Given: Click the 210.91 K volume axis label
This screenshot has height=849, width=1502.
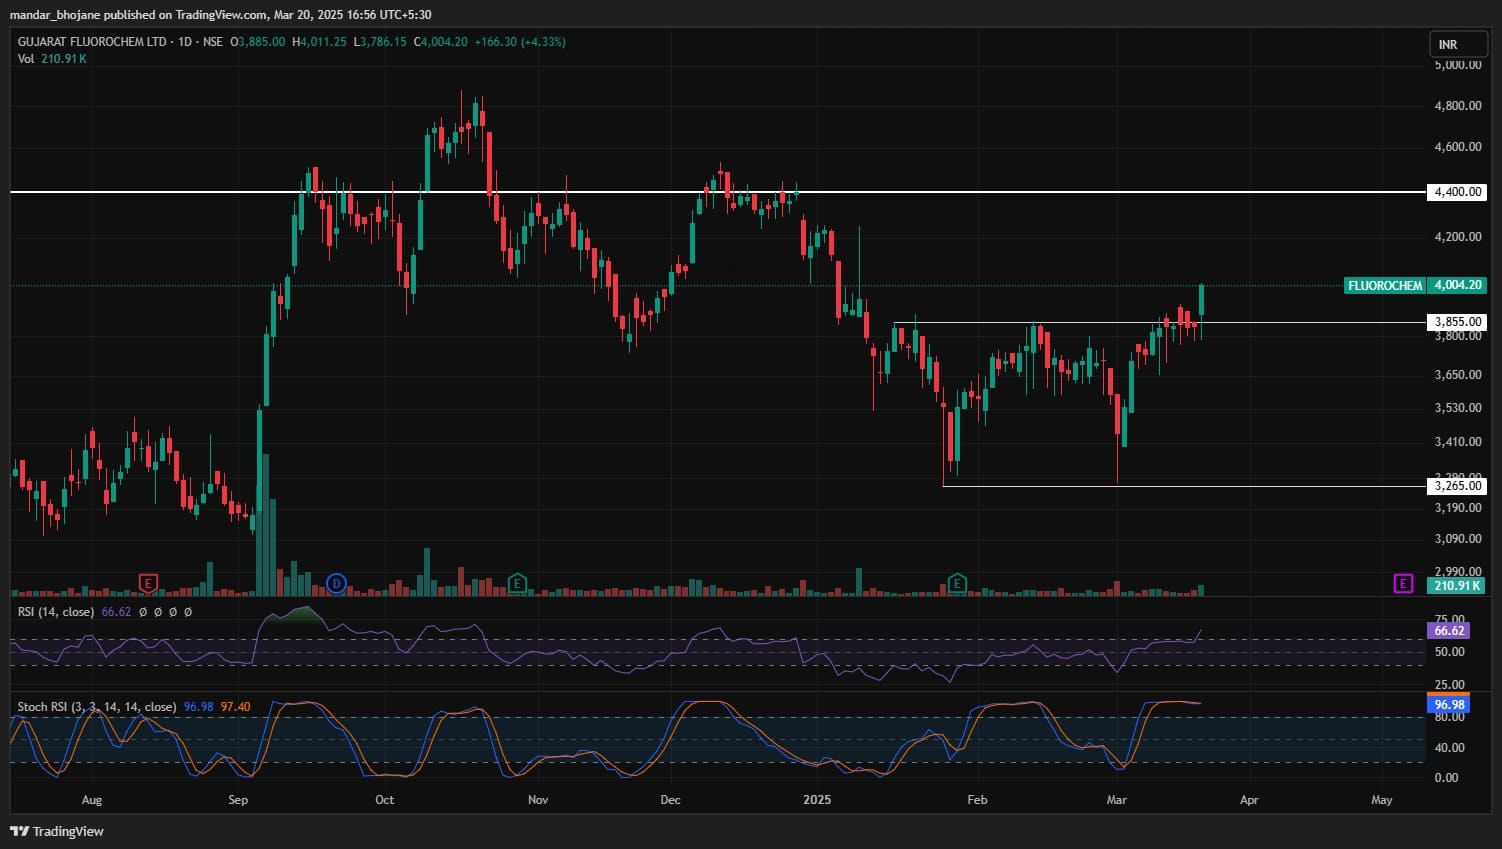Looking at the screenshot, I should pos(1457,585).
